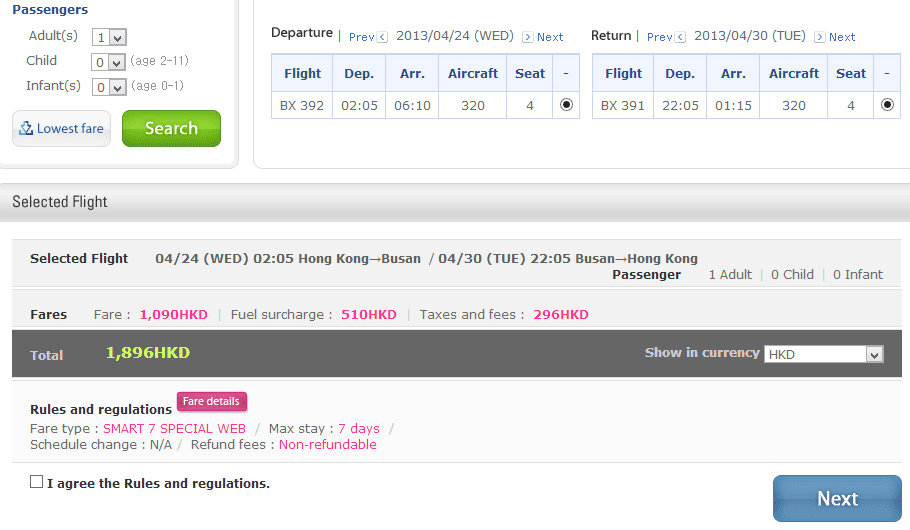Click the Lowest fare button
The height and width of the screenshot is (530, 910).
62,129
